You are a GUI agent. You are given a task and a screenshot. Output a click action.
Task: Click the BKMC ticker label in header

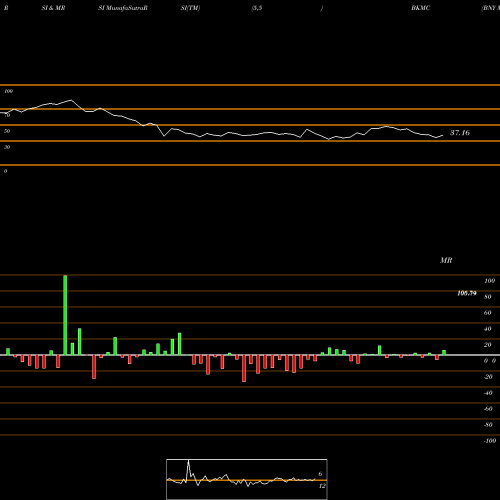[420, 8]
